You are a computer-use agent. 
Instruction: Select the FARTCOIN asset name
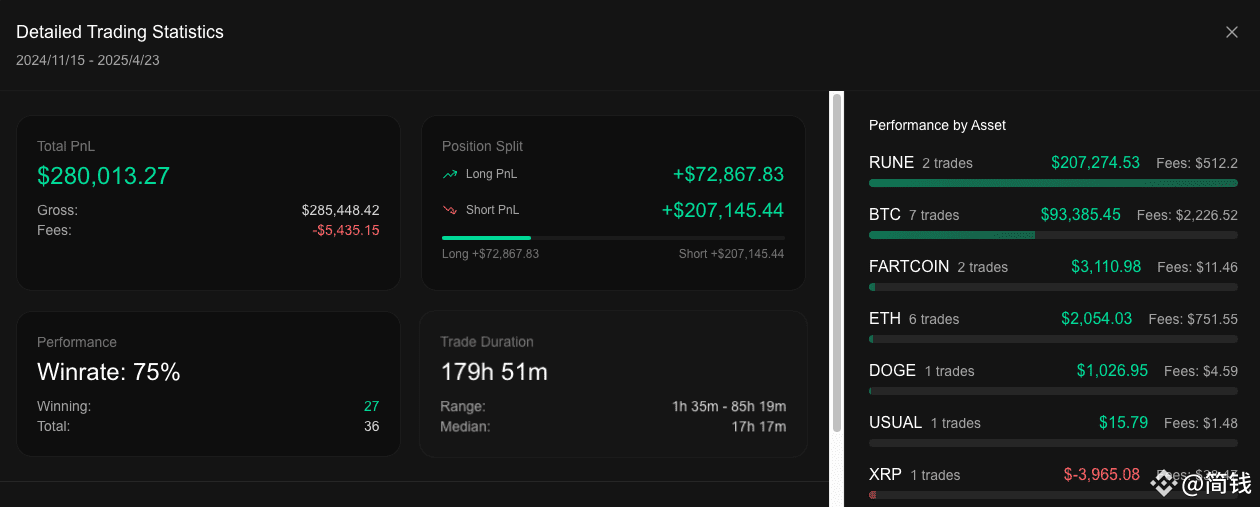coord(909,266)
